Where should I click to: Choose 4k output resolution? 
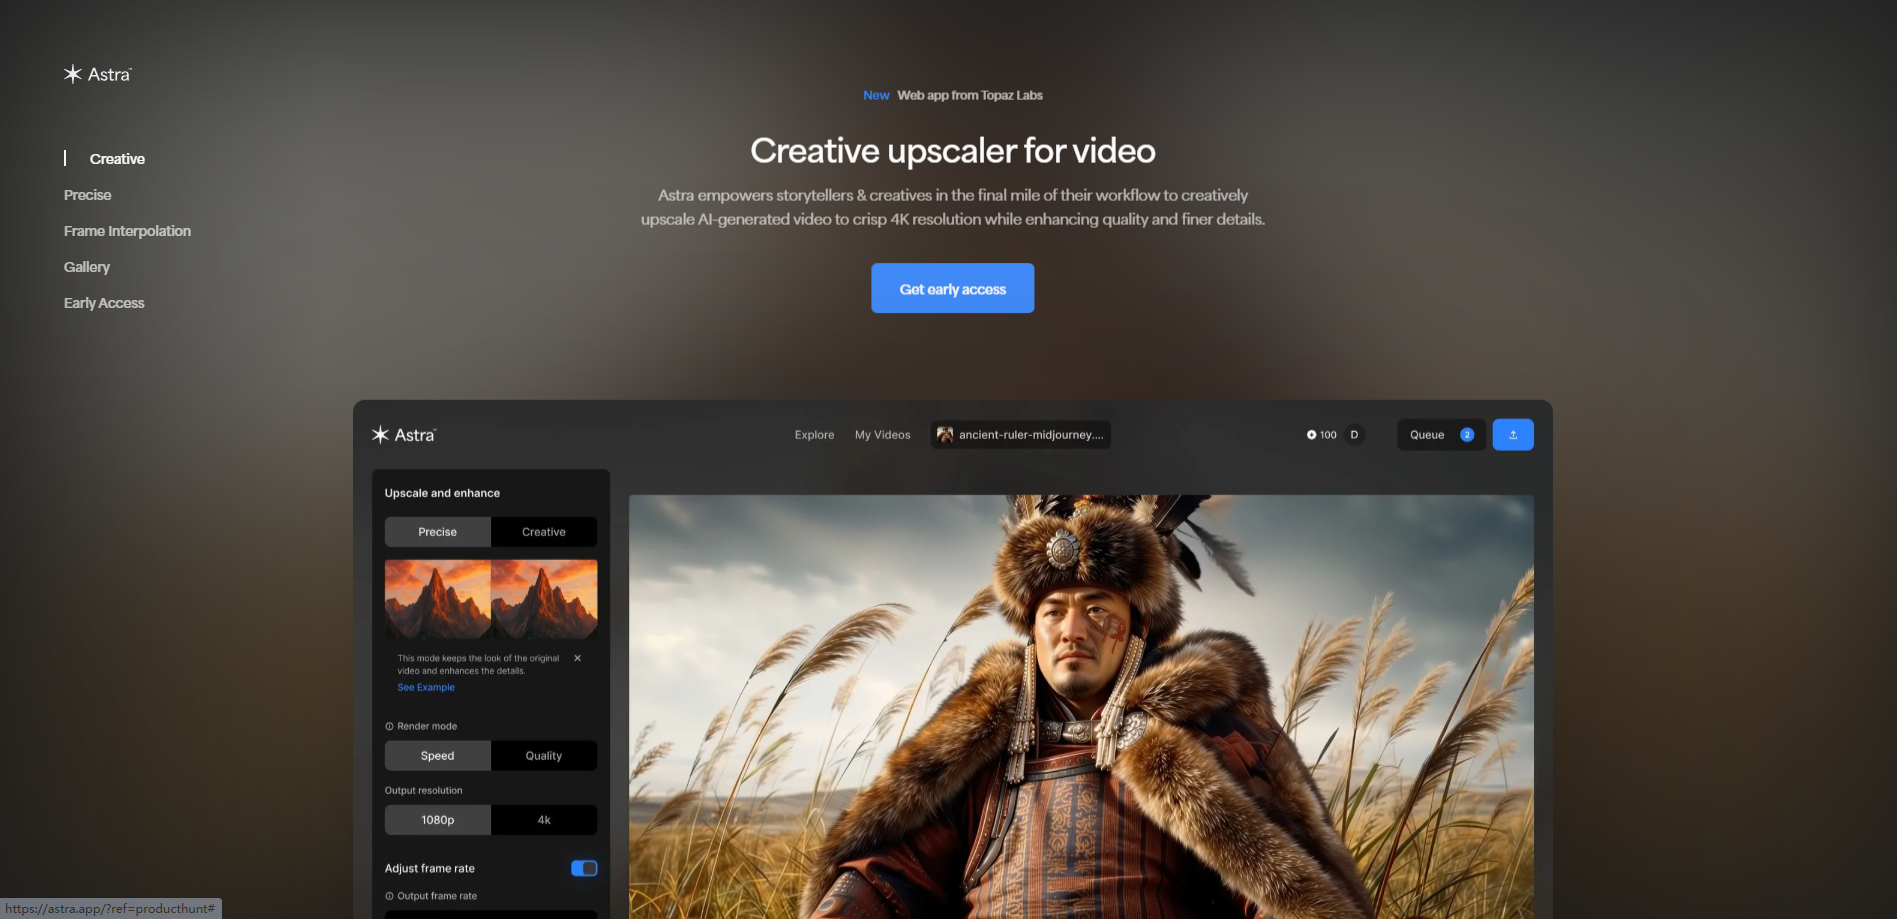coord(543,820)
